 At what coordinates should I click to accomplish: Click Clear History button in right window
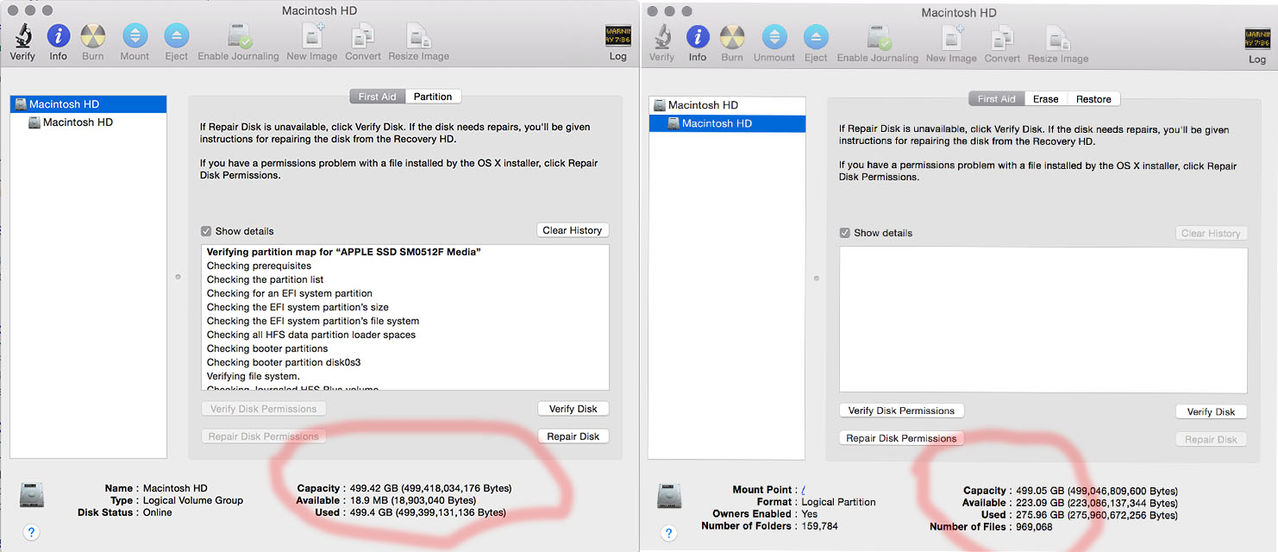pos(1211,233)
